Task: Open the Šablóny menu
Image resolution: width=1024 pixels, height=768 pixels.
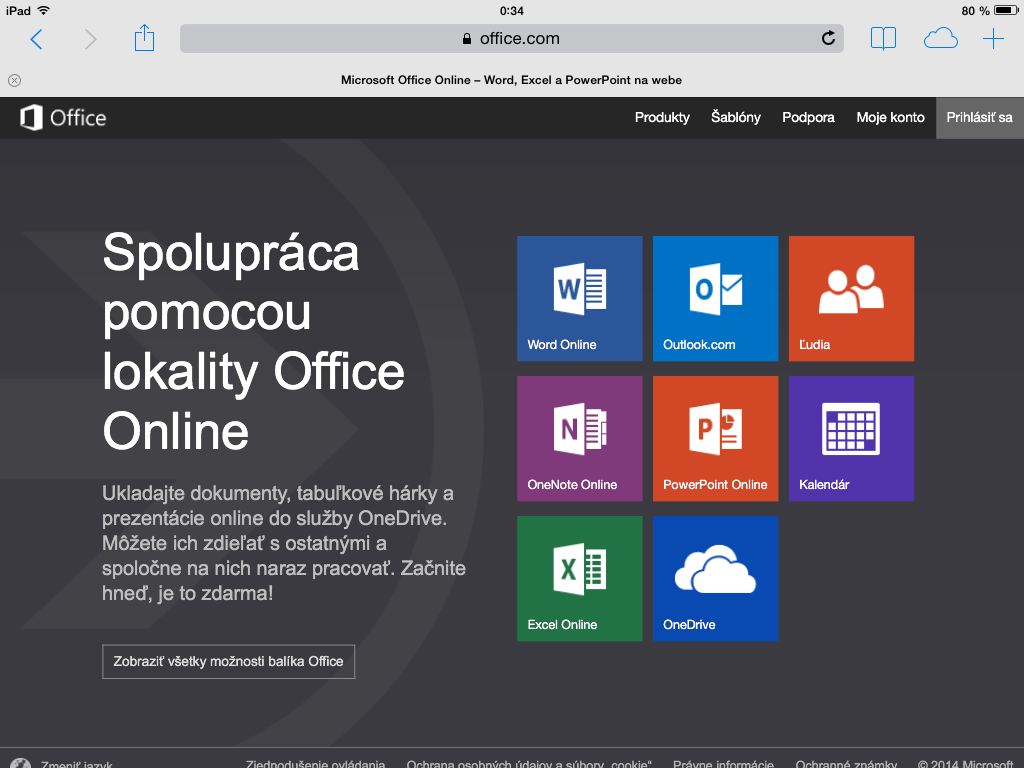Action: [735, 118]
